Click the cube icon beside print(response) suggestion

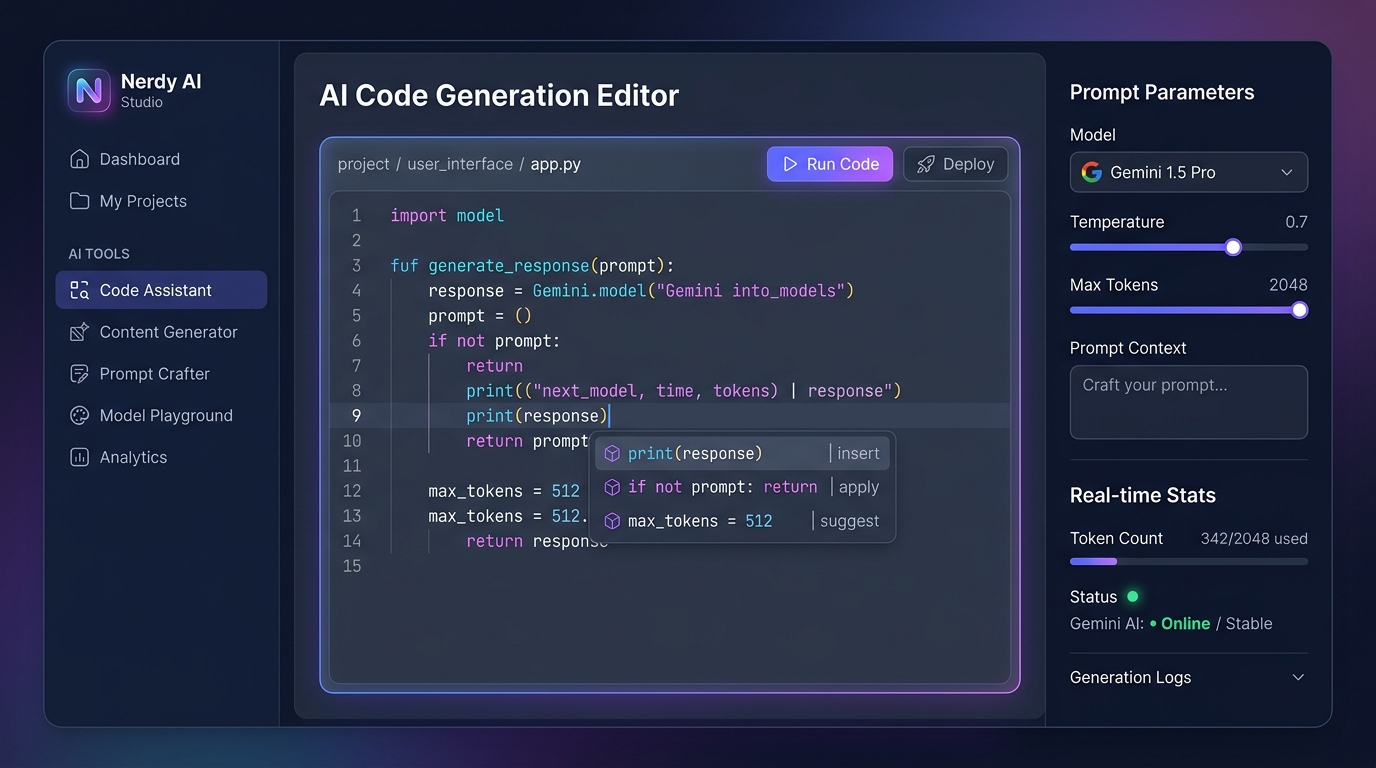pos(612,454)
